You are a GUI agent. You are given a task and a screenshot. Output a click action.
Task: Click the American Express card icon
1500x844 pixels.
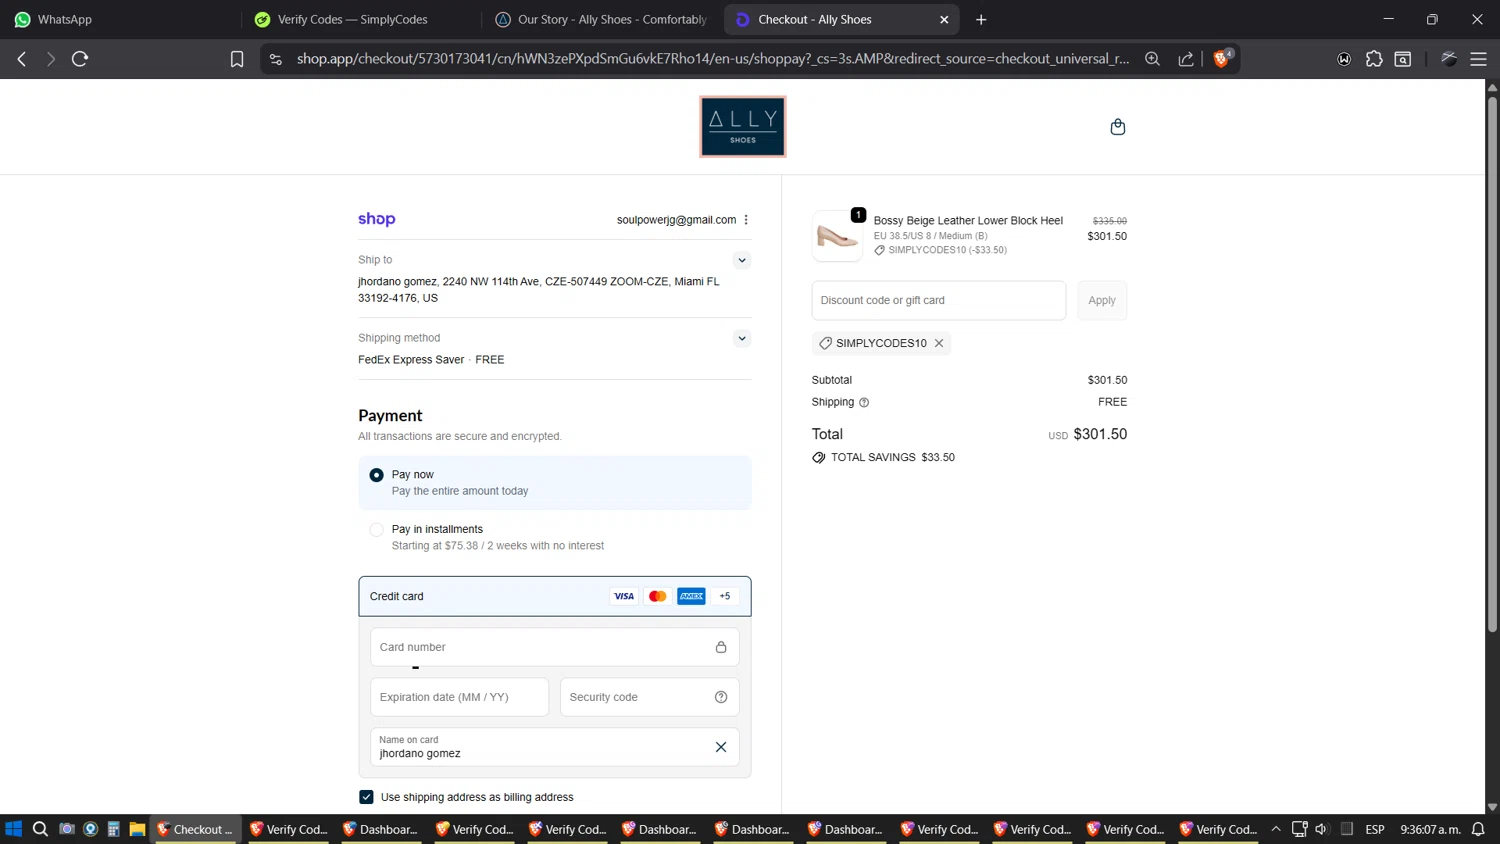(692, 596)
